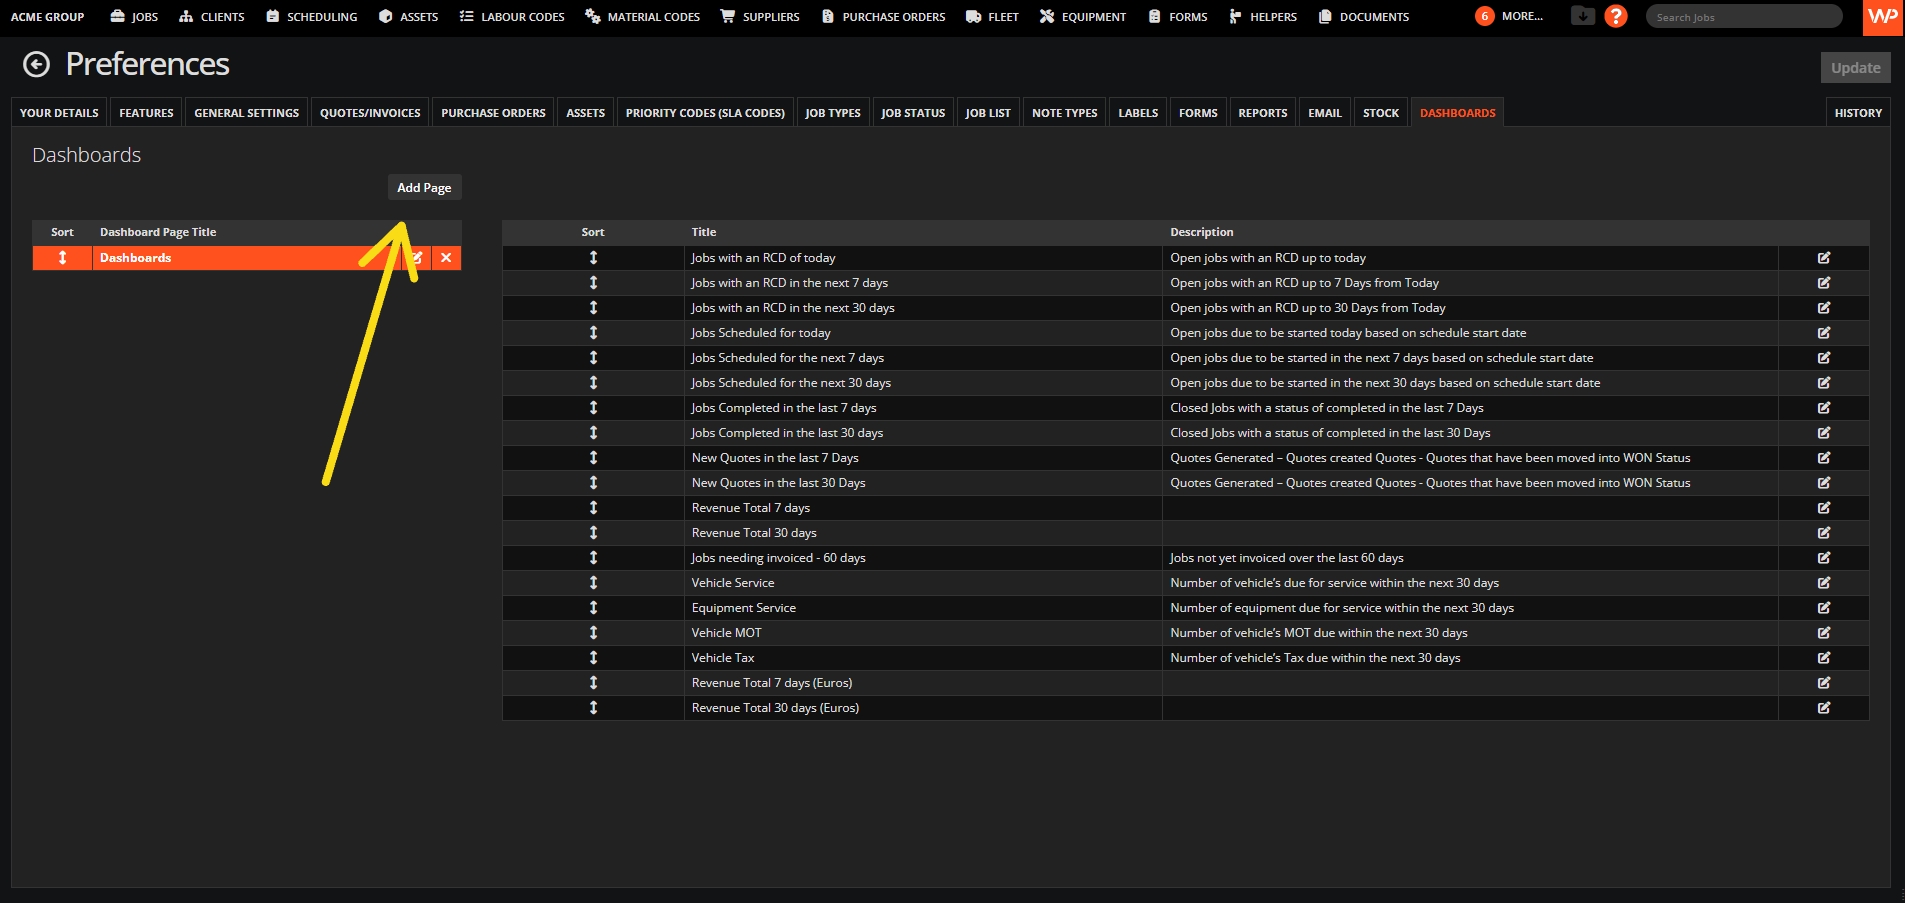Click sort handle of Dashboards page row
This screenshot has height=903, width=1905.
point(62,258)
